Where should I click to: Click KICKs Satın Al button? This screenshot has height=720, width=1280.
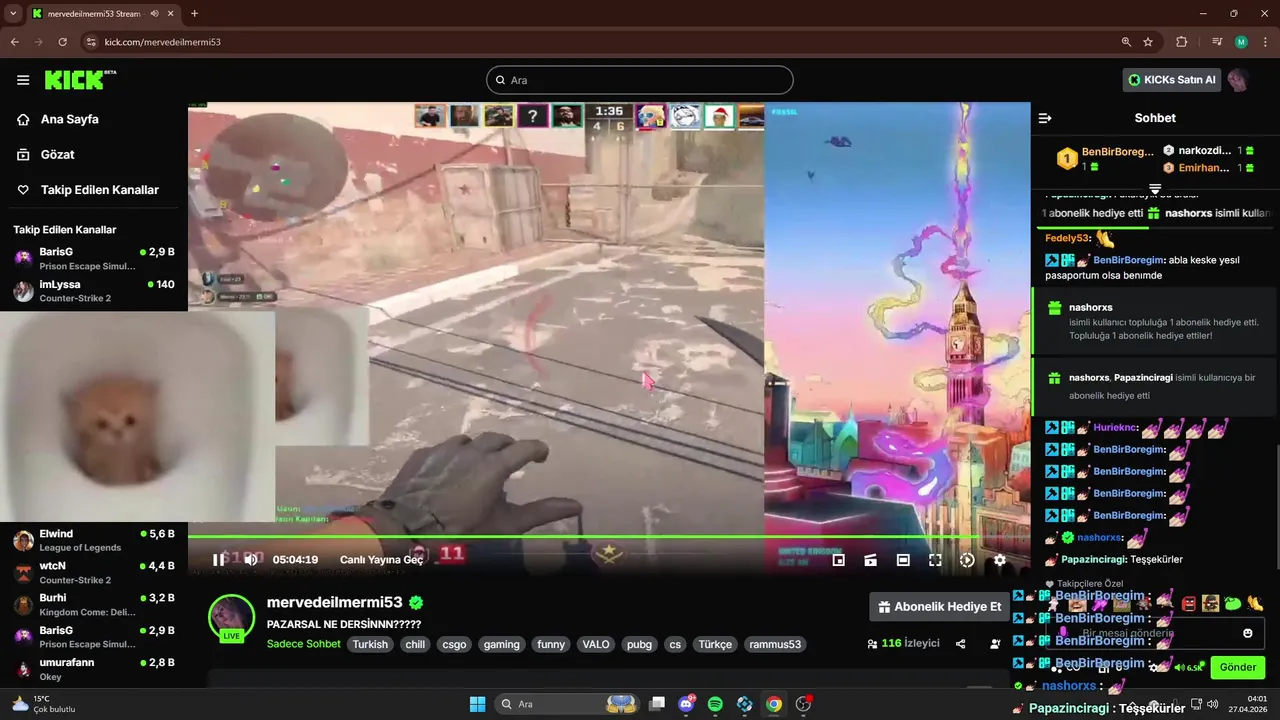[x=1172, y=80]
